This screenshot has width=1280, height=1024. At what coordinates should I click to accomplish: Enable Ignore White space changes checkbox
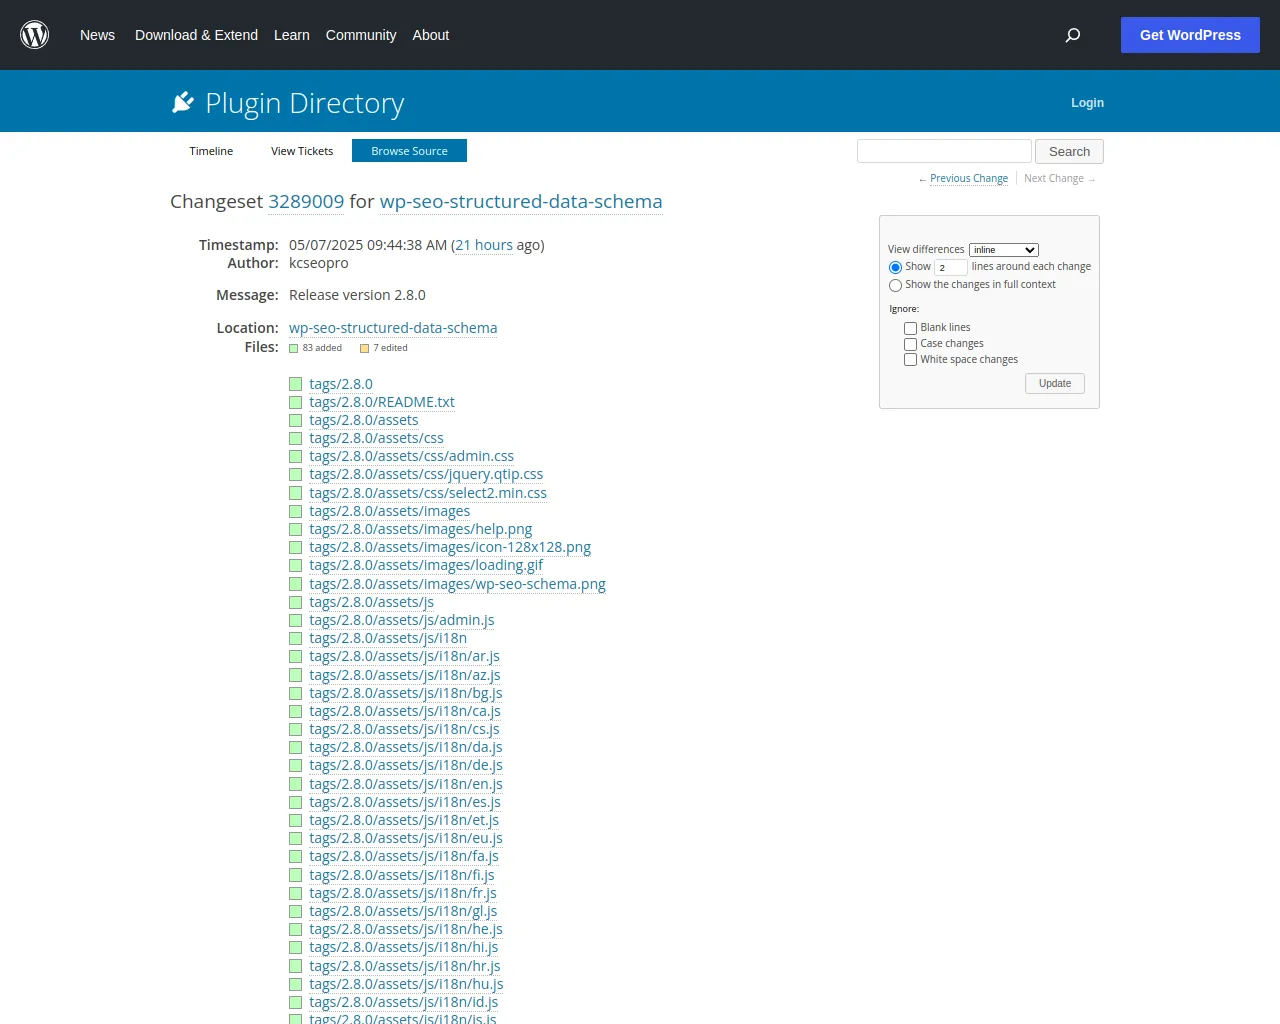click(x=910, y=360)
